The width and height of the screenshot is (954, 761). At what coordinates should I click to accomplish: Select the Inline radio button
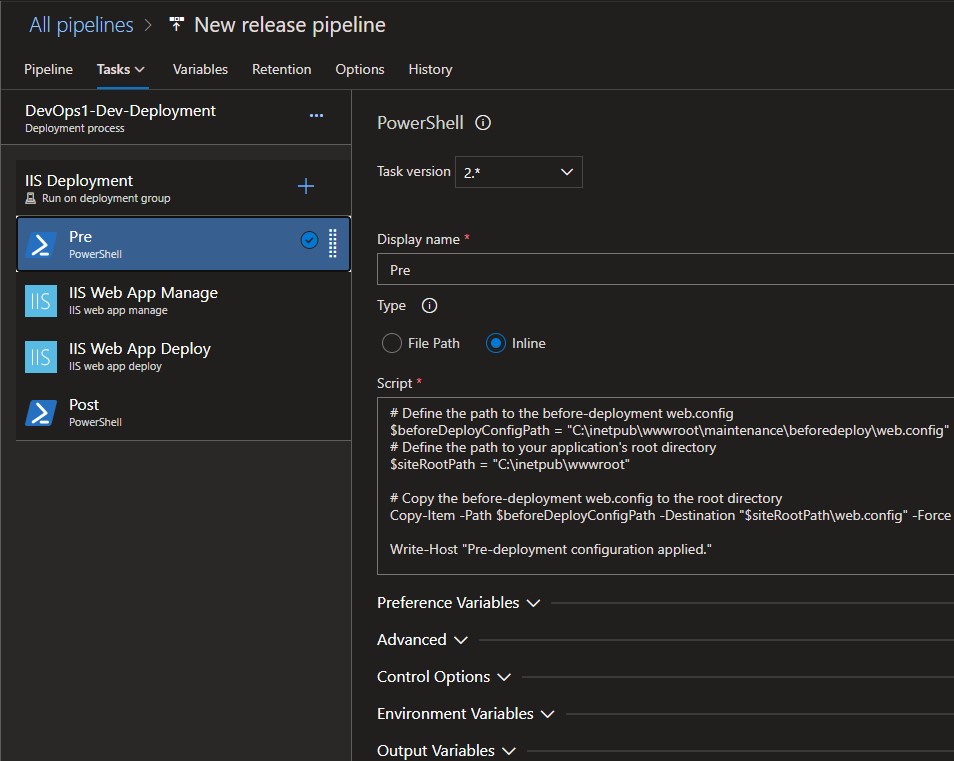pyautogui.click(x=496, y=343)
